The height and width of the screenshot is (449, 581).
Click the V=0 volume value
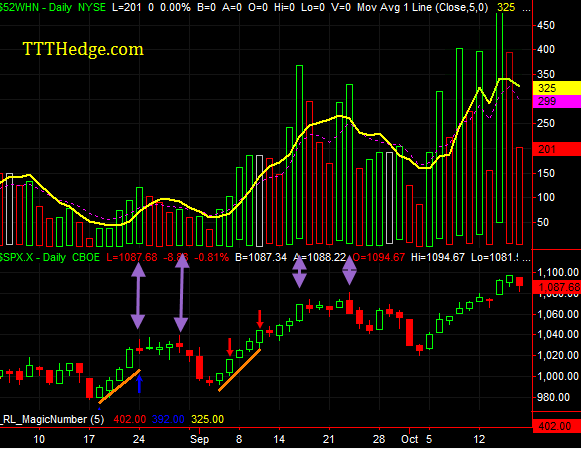341,7
